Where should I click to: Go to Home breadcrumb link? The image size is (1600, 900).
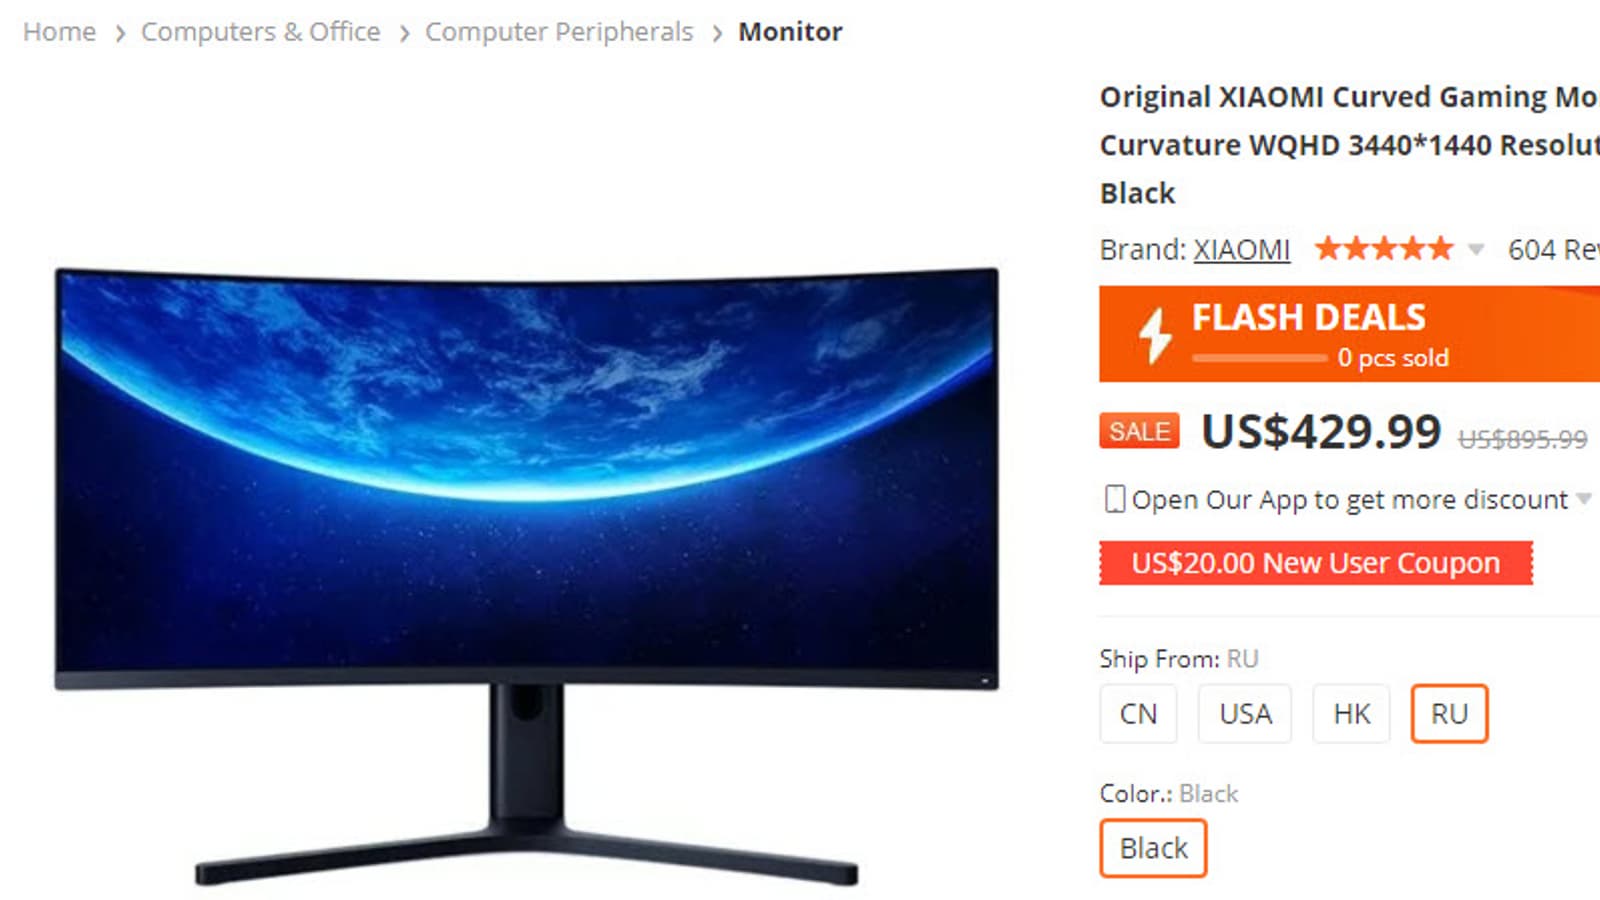tap(59, 32)
